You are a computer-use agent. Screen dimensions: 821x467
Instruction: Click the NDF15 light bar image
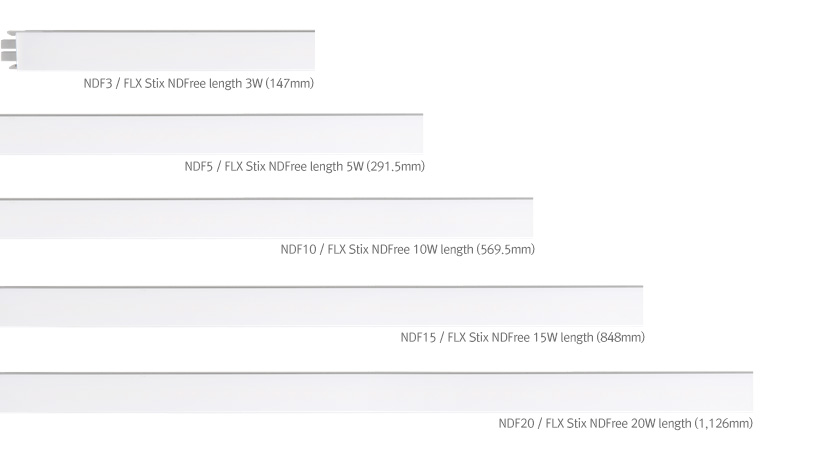click(322, 306)
